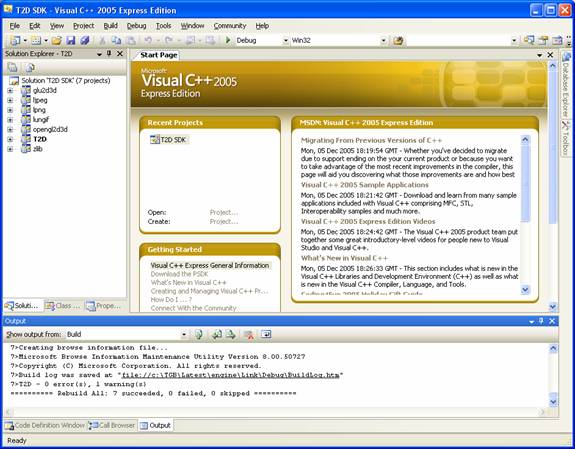The height and width of the screenshot is (449, 575).
Task: Expand the glu2d3d project node
Action: 10,90
